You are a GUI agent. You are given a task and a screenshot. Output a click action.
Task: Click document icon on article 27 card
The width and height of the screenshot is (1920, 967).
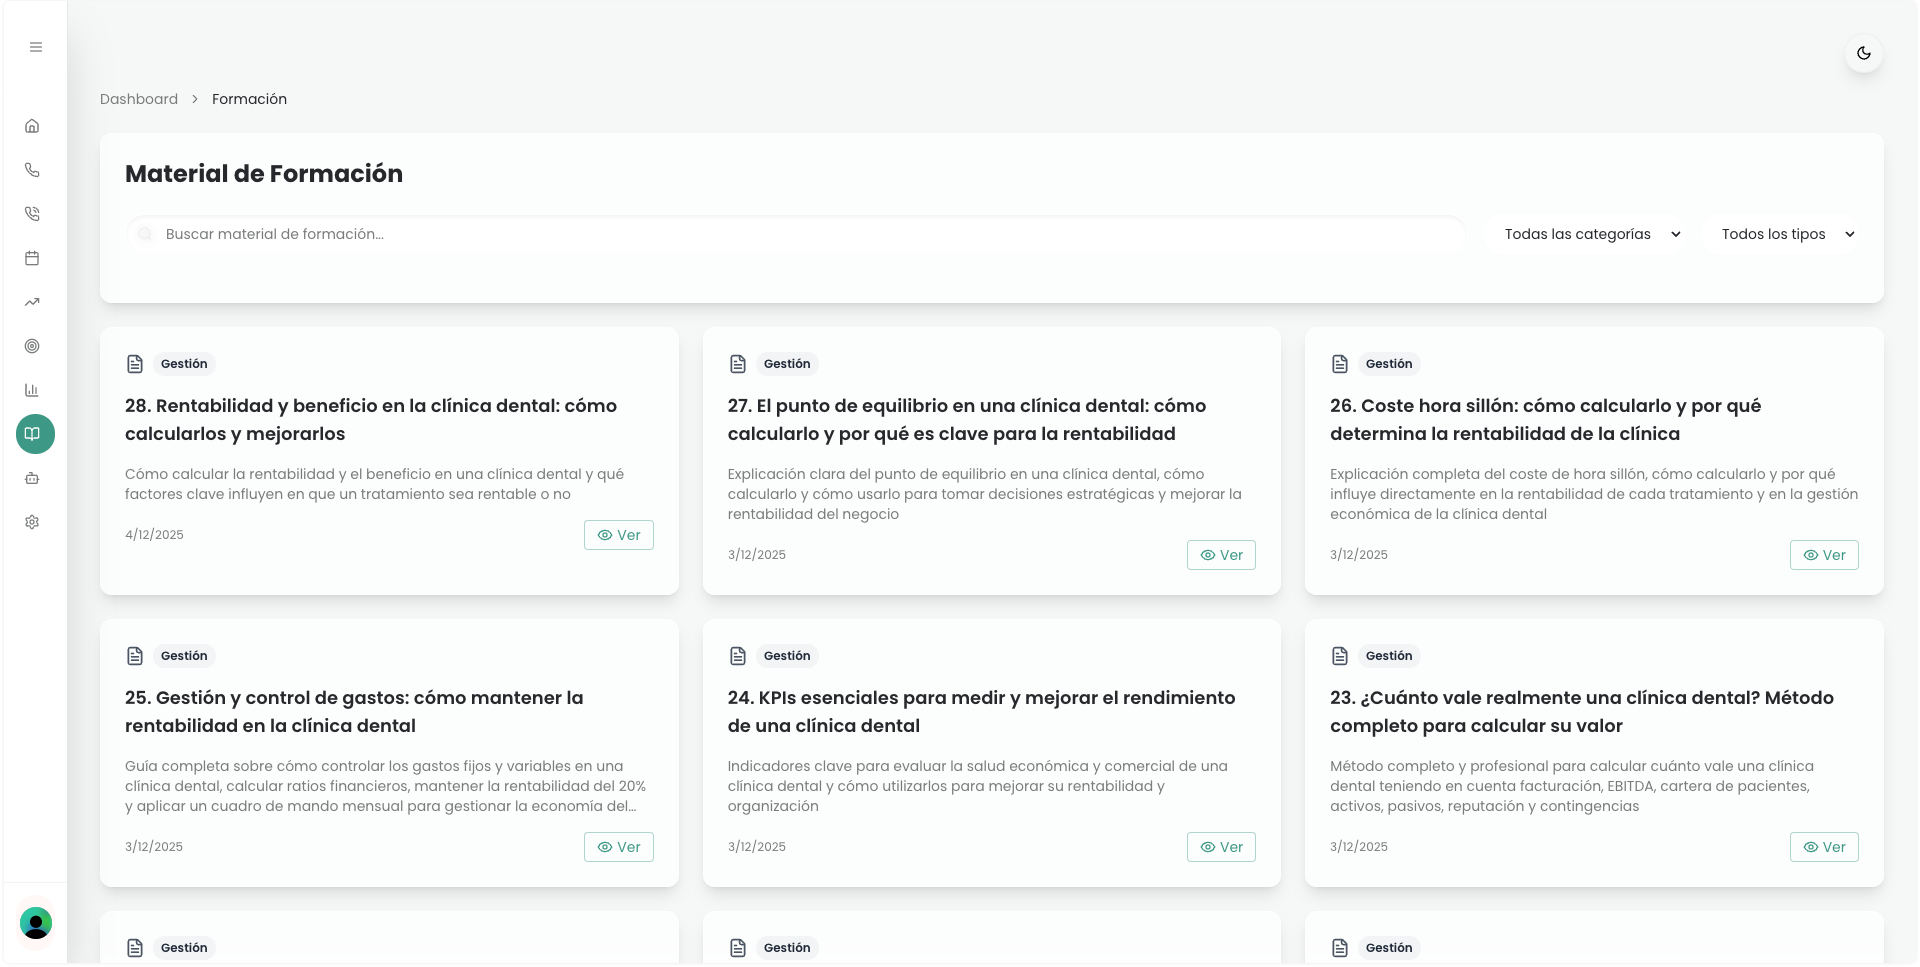point(738,364)
